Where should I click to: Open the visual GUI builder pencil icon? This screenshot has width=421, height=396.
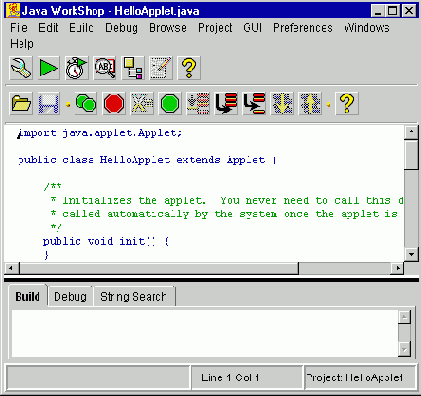click(x=161, y=68)
